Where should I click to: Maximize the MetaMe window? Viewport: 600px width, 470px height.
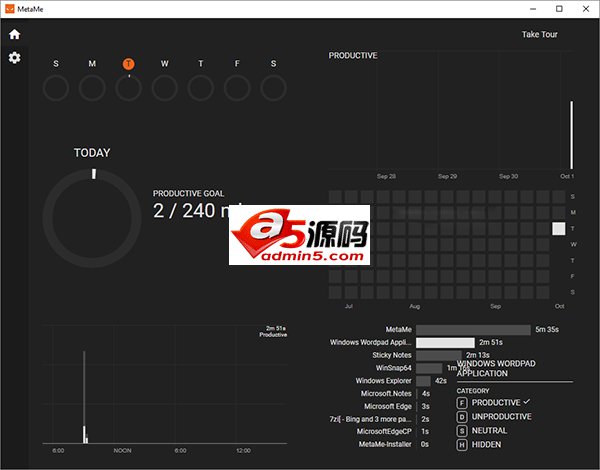(559, 9)
